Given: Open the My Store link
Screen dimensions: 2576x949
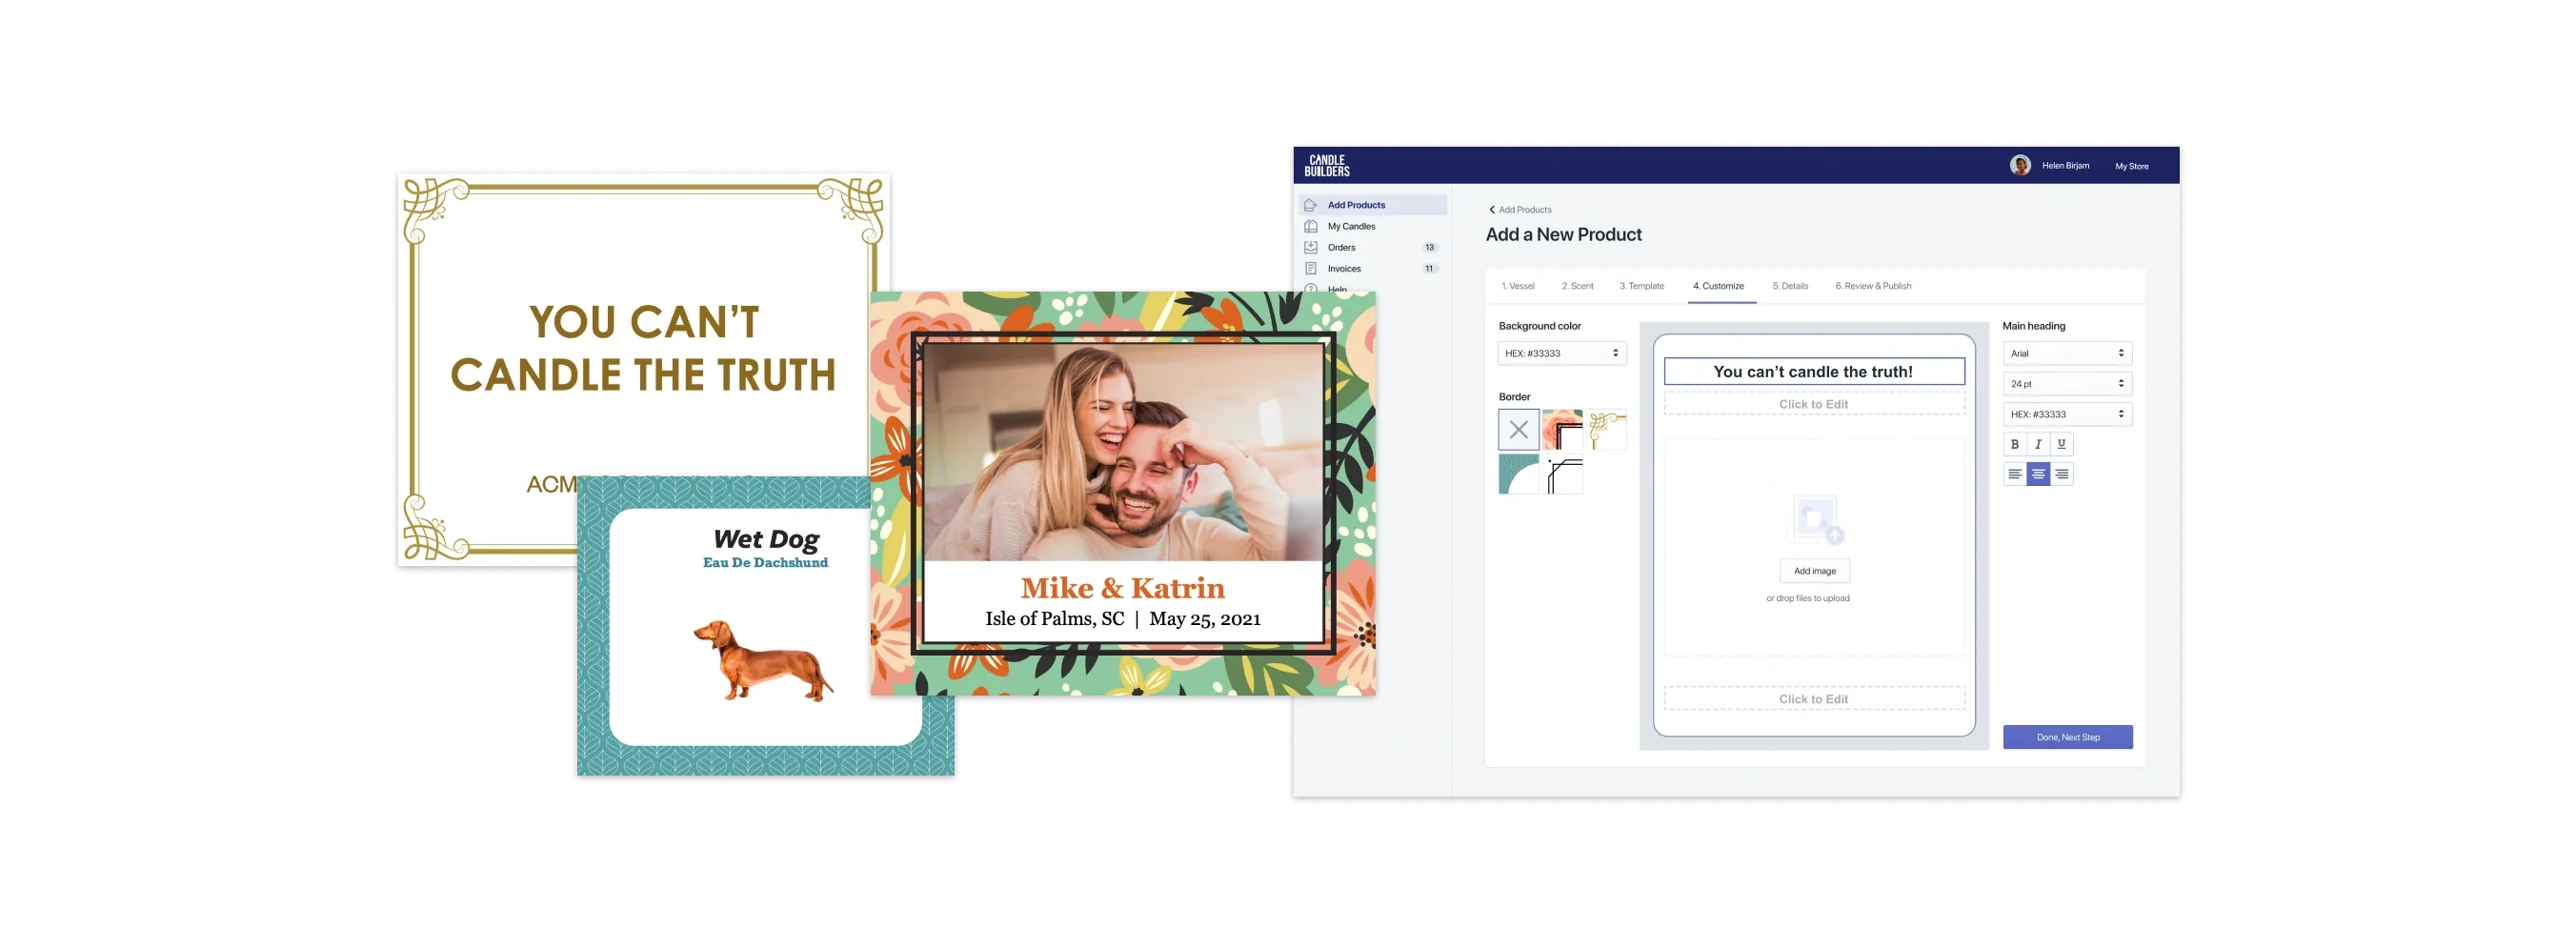Looking at the screenshot, I should coord(2131,166).
